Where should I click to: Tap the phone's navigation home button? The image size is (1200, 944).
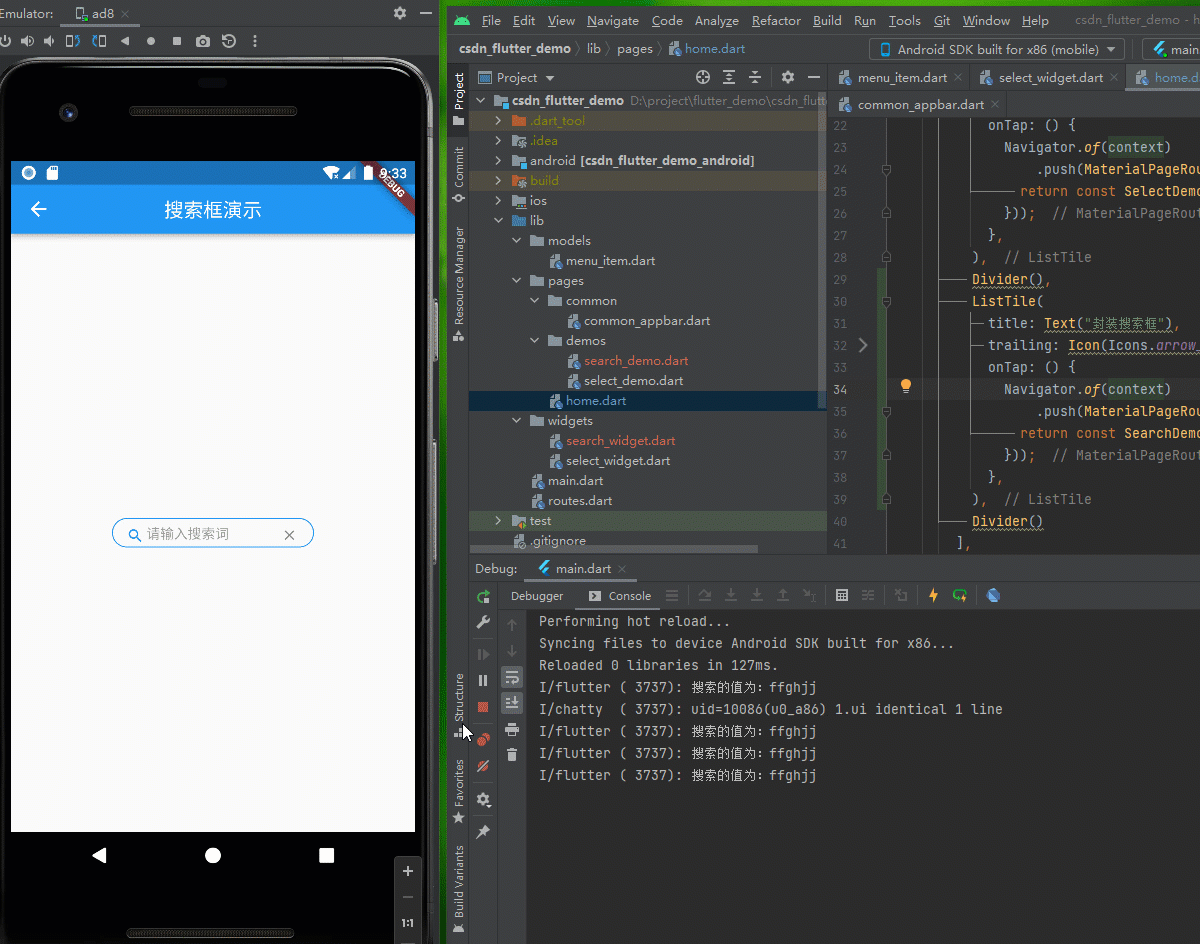pyautogui.click(x=213, y=855)
